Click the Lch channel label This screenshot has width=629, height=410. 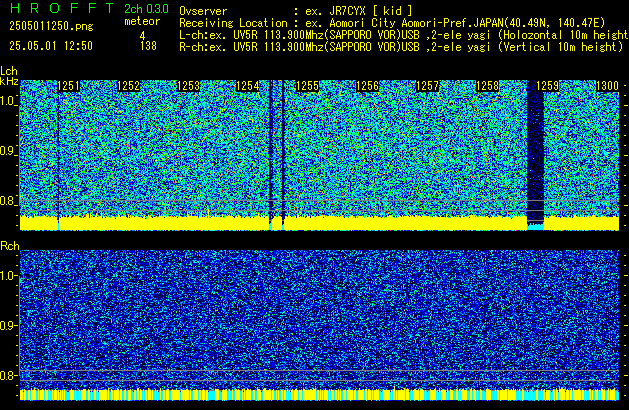coord(9,71)
